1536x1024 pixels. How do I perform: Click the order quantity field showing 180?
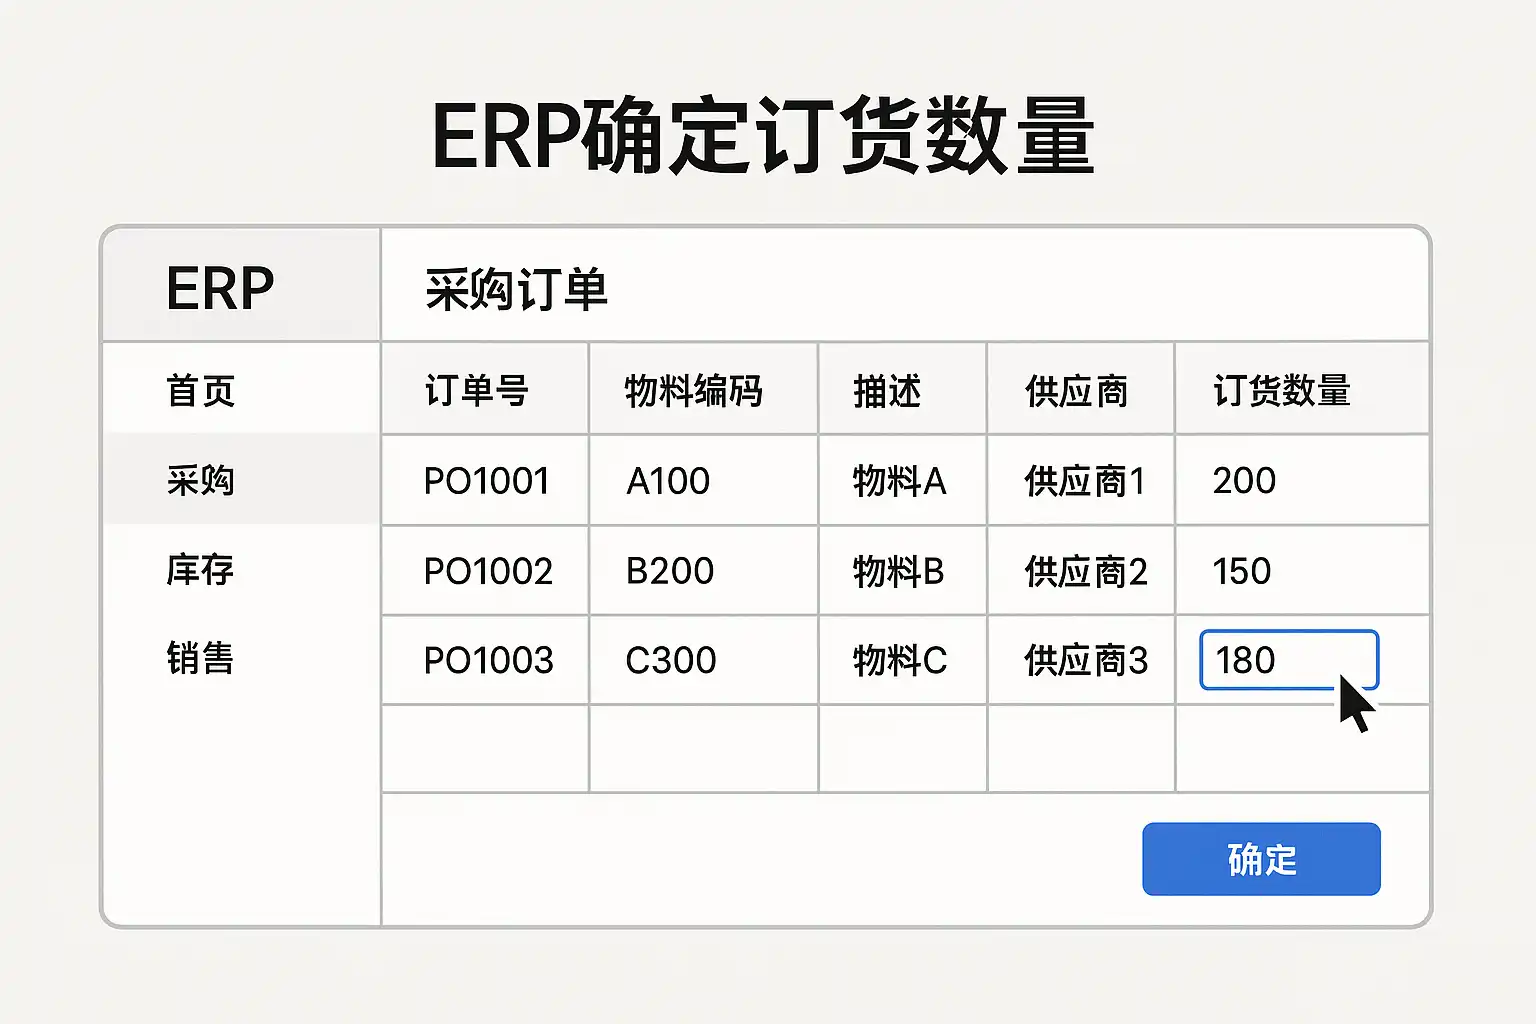(1288, 660)
